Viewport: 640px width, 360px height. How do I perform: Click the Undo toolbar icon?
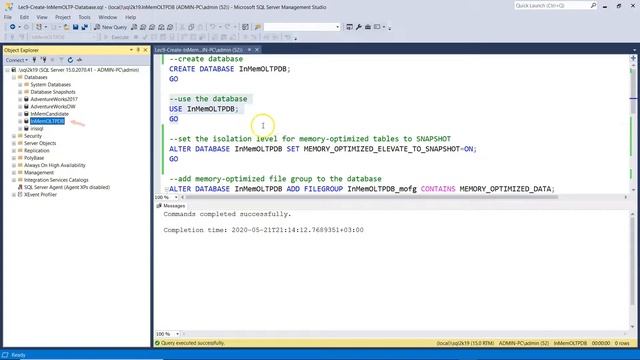pyautogui.click(x=213, y=27)
